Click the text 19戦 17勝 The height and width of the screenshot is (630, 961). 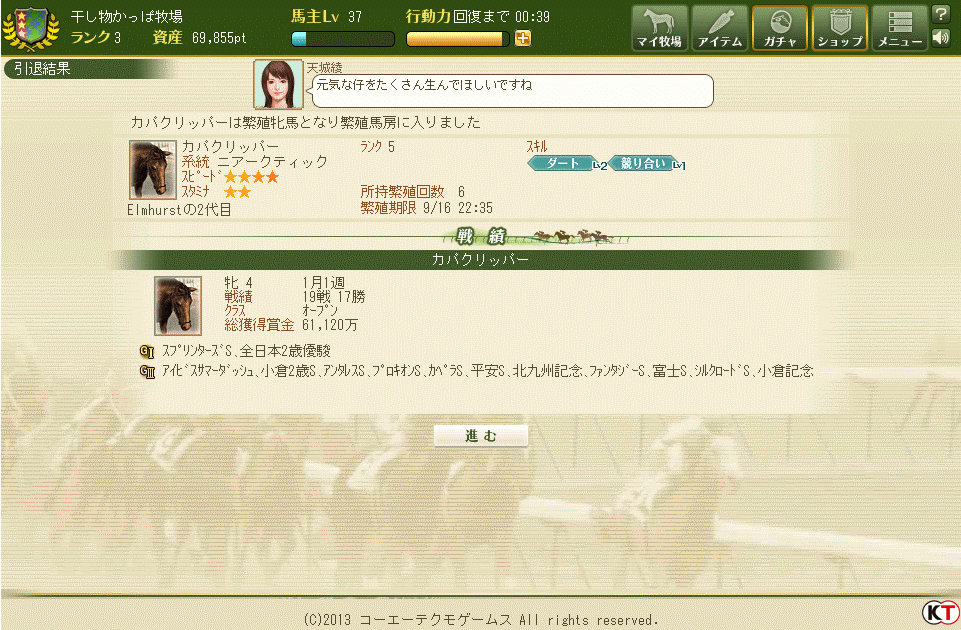click(x=333, y=297)
